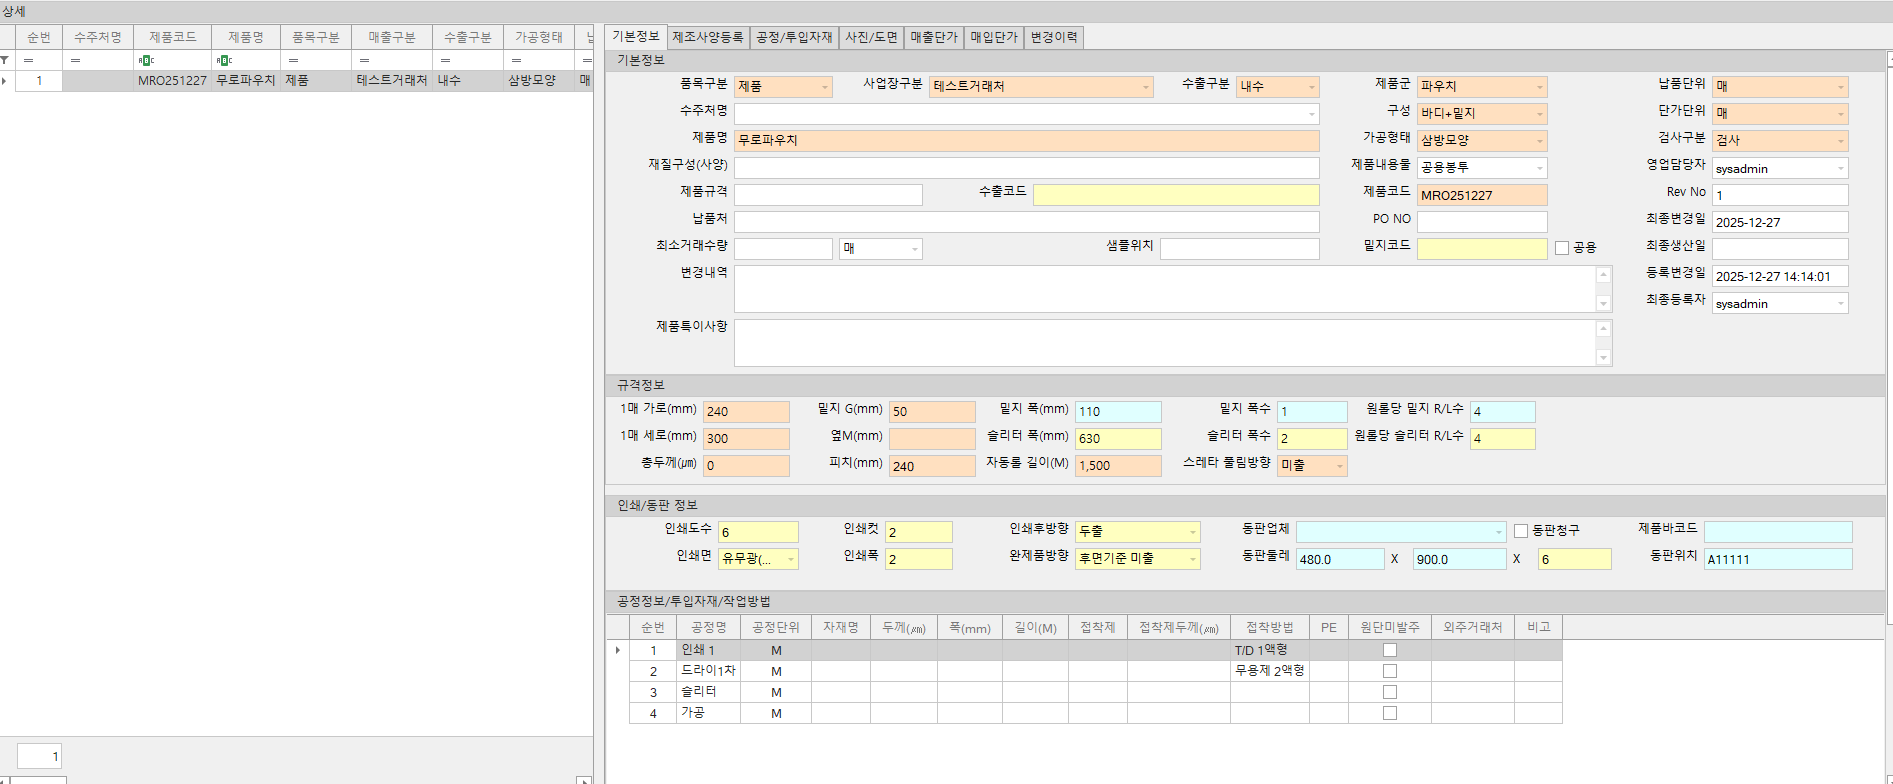Click the 접착방법 column header
The width and height of the screenshot is (1893, 784).
point(1270,627)
